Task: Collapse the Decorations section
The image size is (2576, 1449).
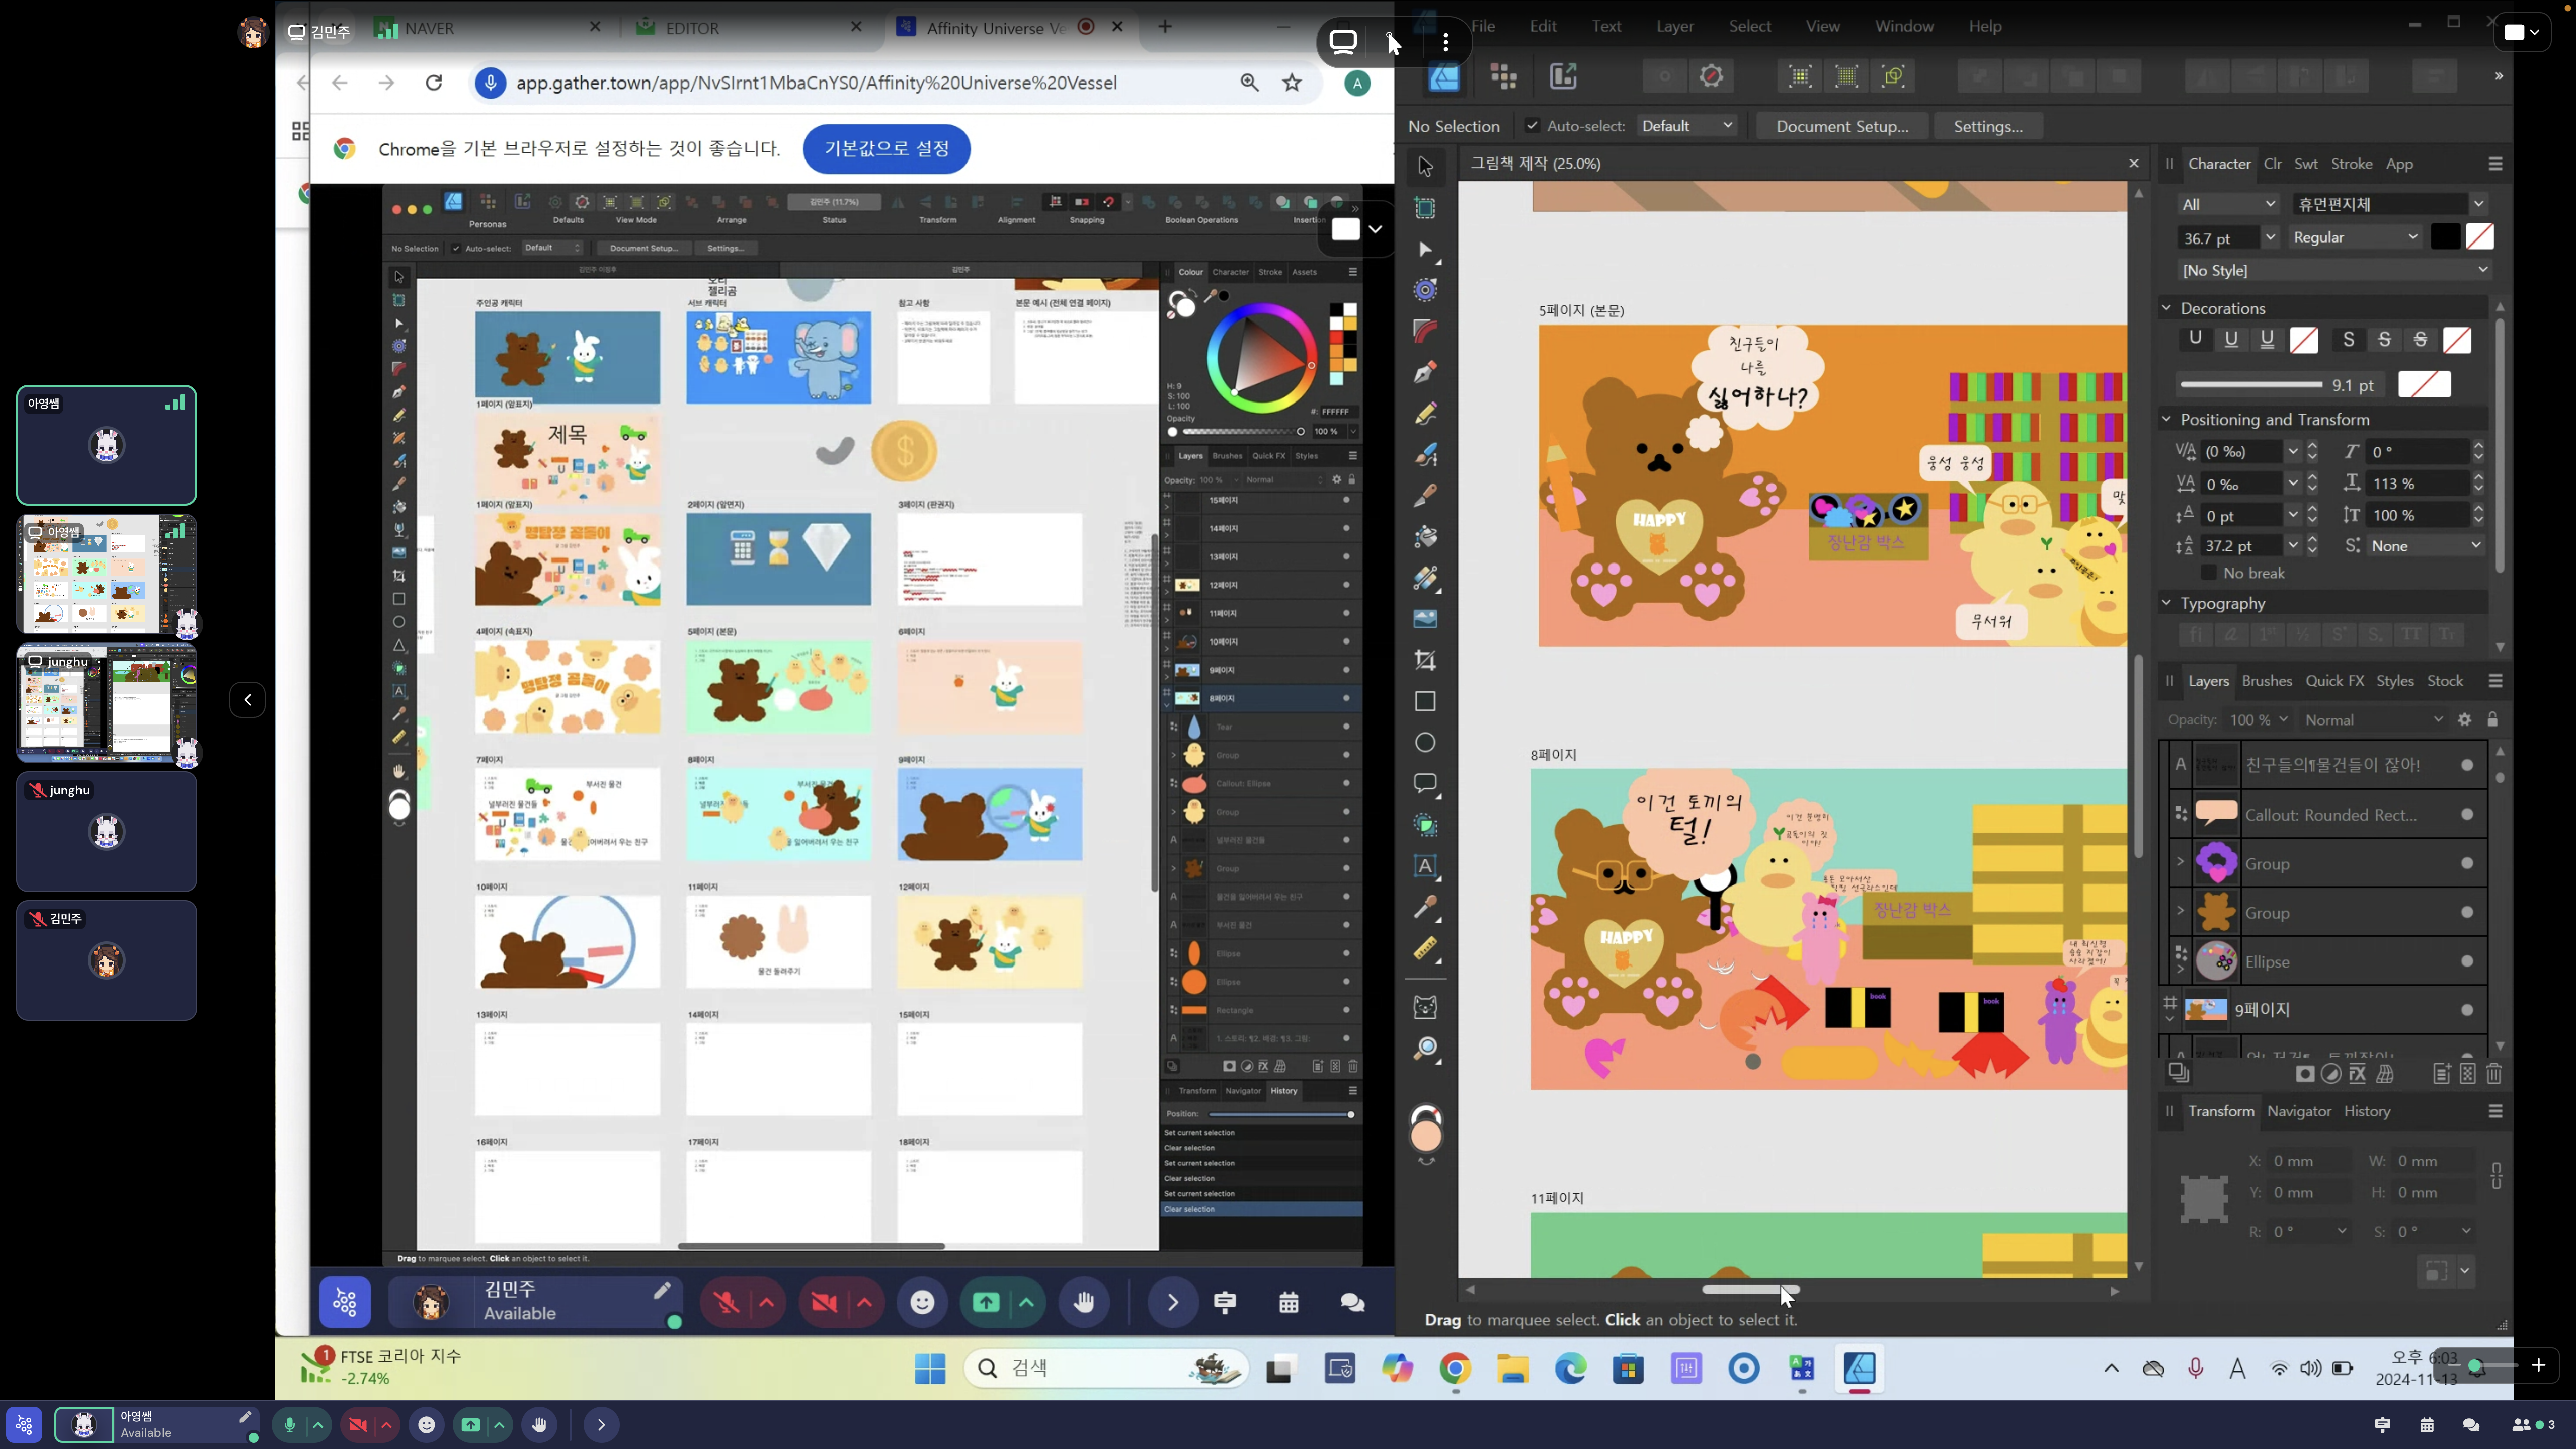Action: pos(2167,308)
